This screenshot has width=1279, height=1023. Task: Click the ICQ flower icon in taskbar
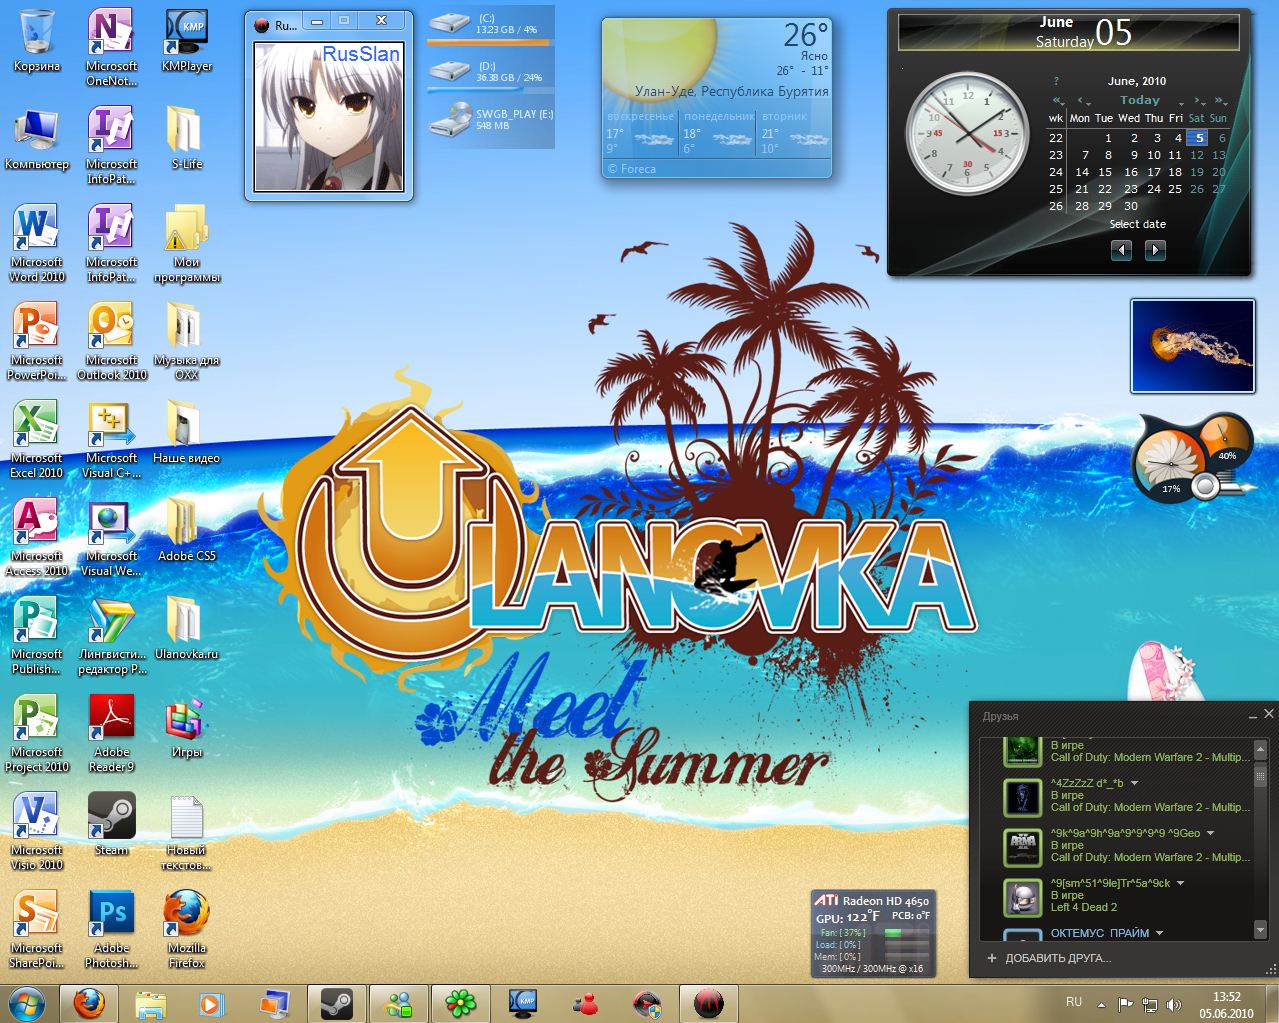460,1003
